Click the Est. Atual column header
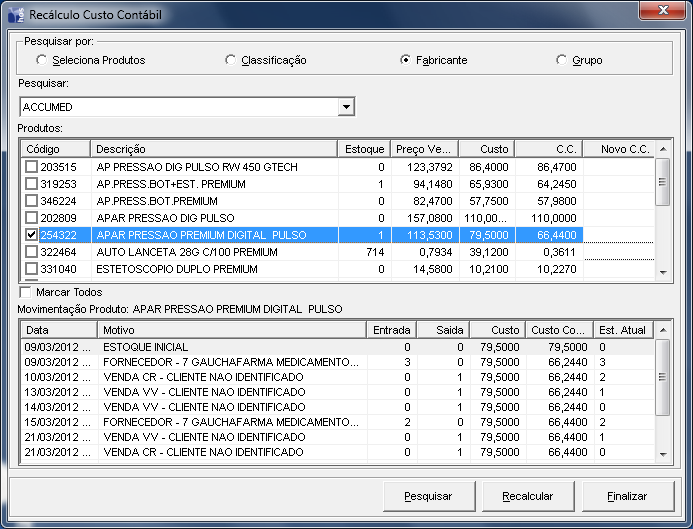 624,330
